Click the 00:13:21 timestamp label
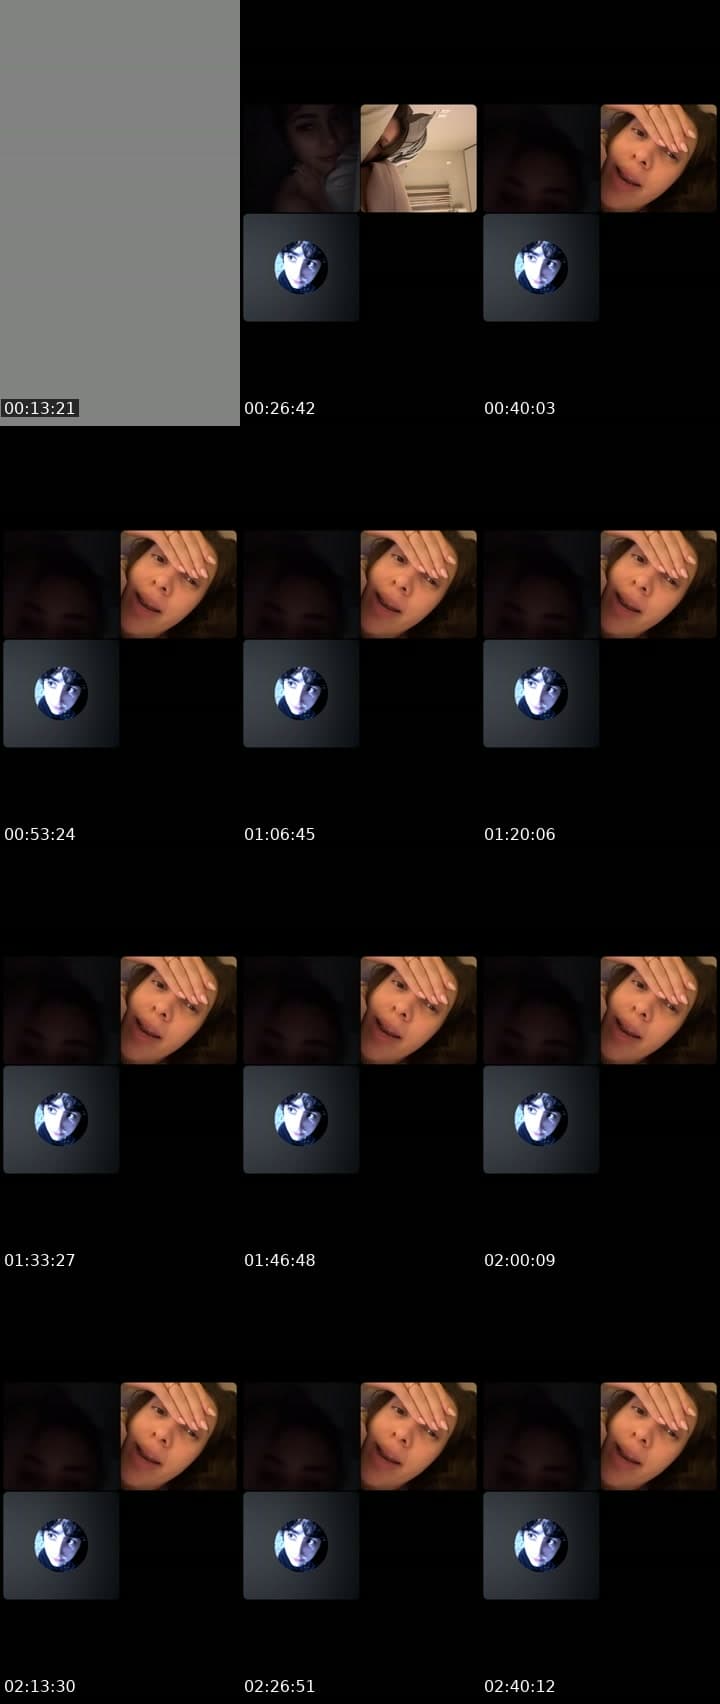Screen dimensions: 720x1704 pos(40,408)
